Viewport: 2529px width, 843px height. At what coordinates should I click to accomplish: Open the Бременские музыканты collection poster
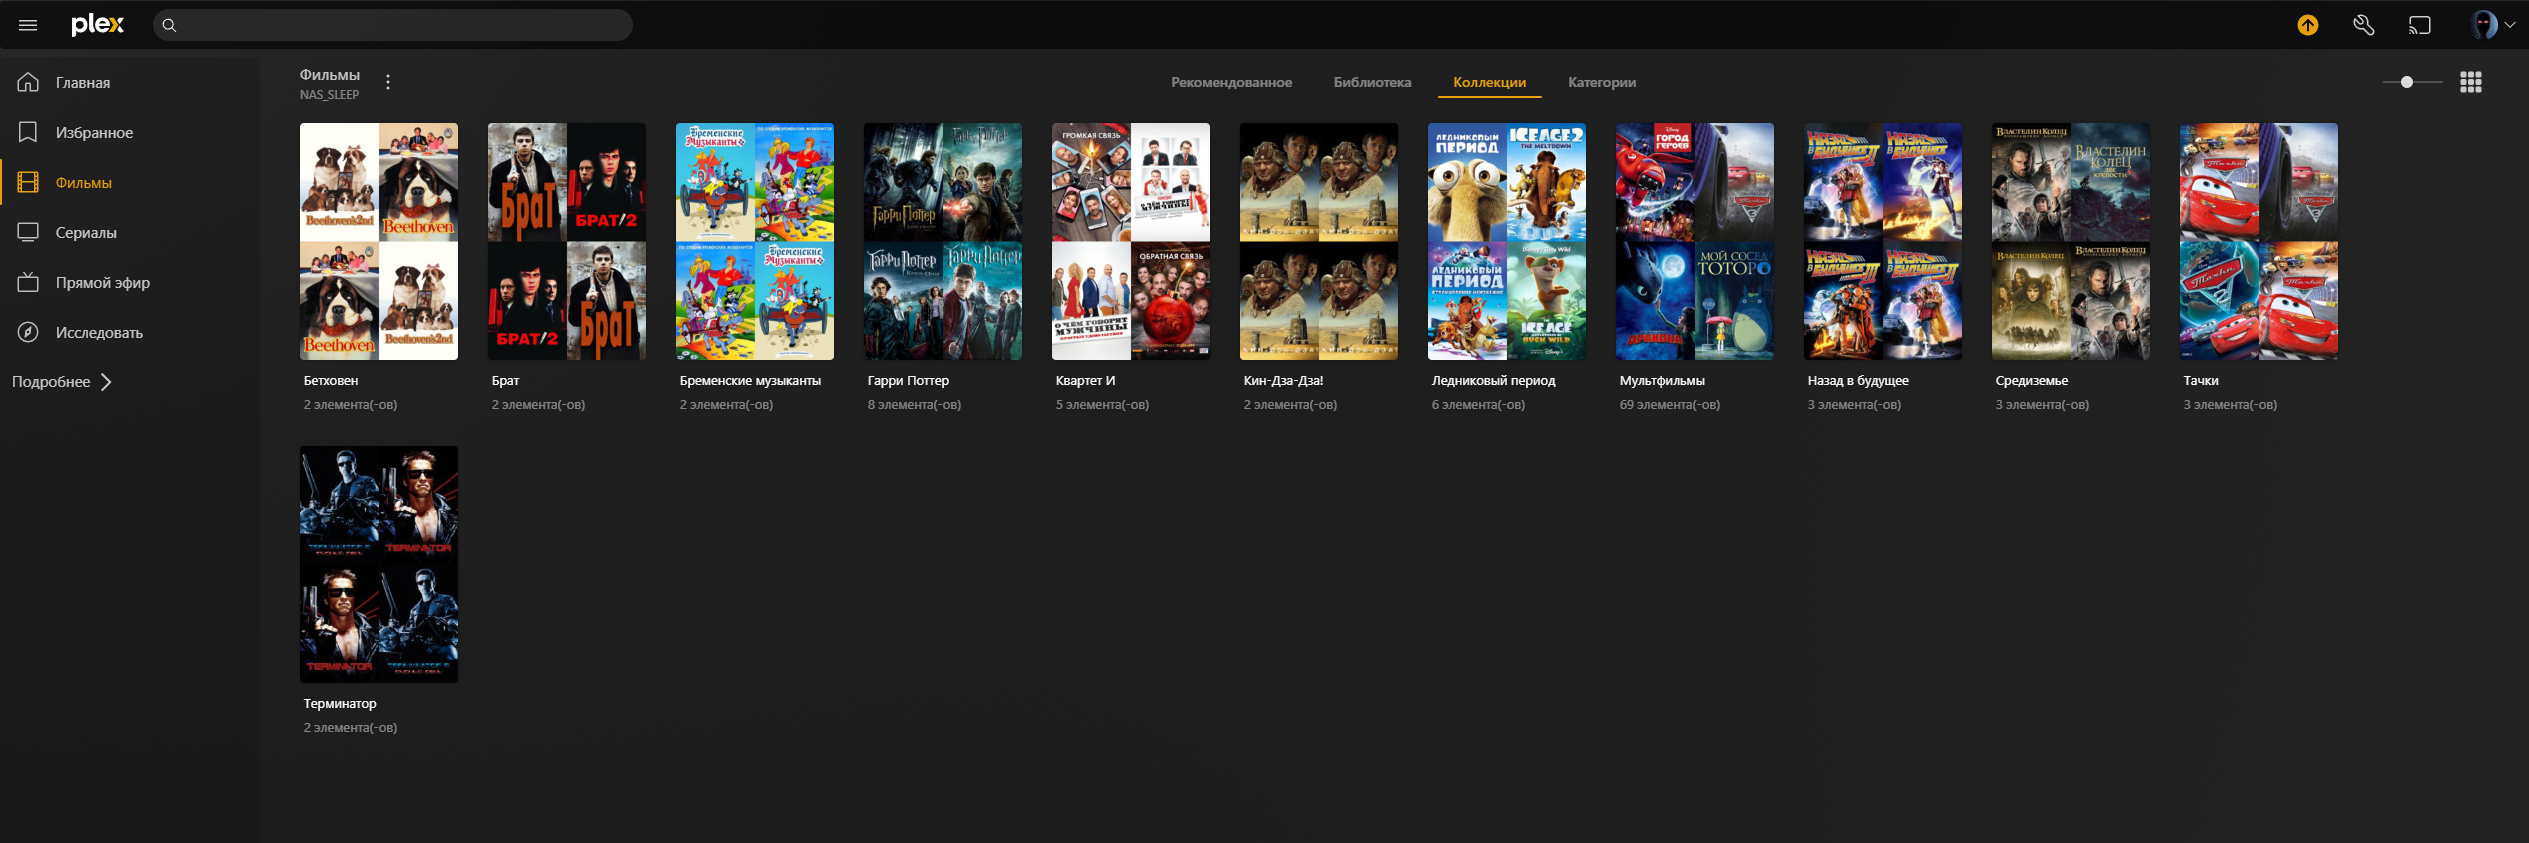(755, 241)
